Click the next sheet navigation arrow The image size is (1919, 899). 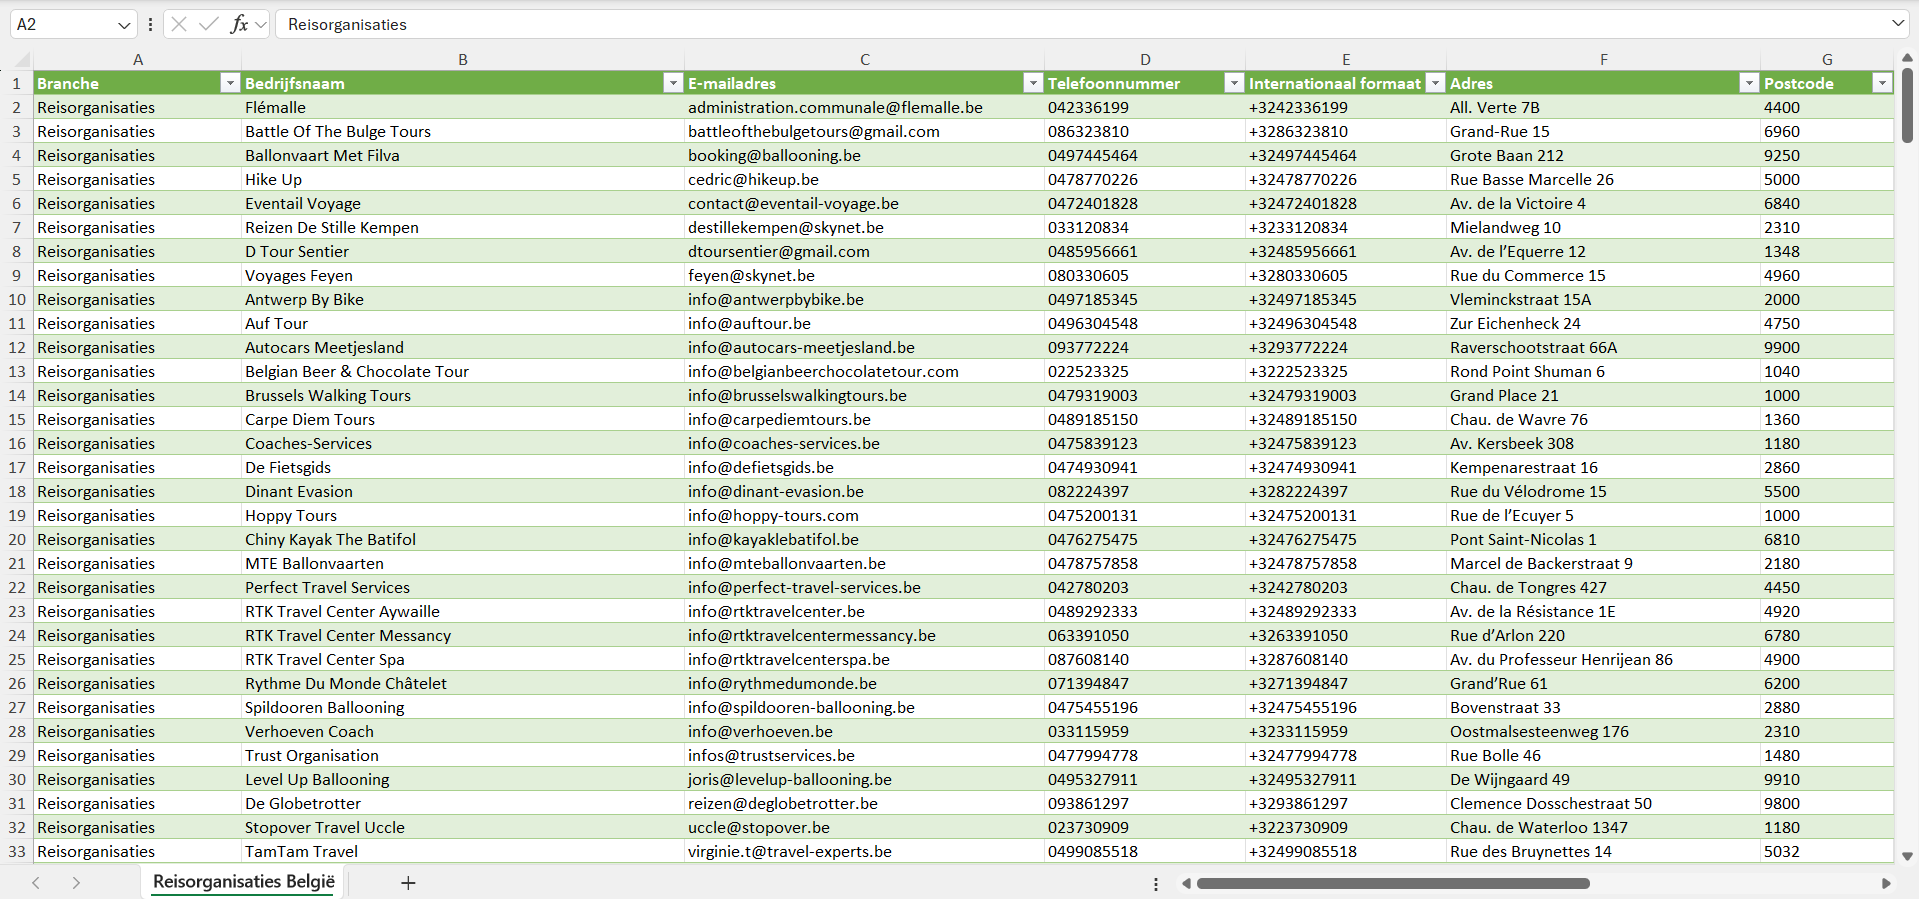point(76,882)
